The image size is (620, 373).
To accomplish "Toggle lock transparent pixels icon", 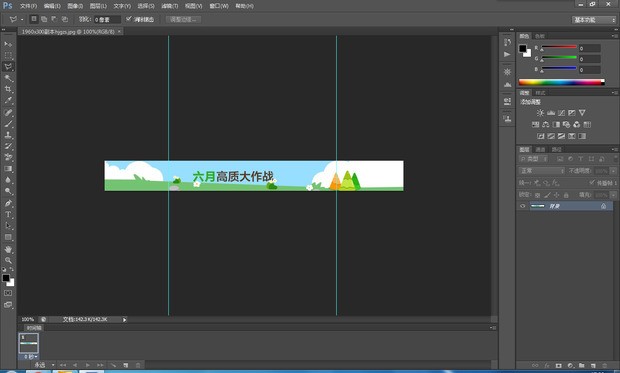I will (537, 195).
